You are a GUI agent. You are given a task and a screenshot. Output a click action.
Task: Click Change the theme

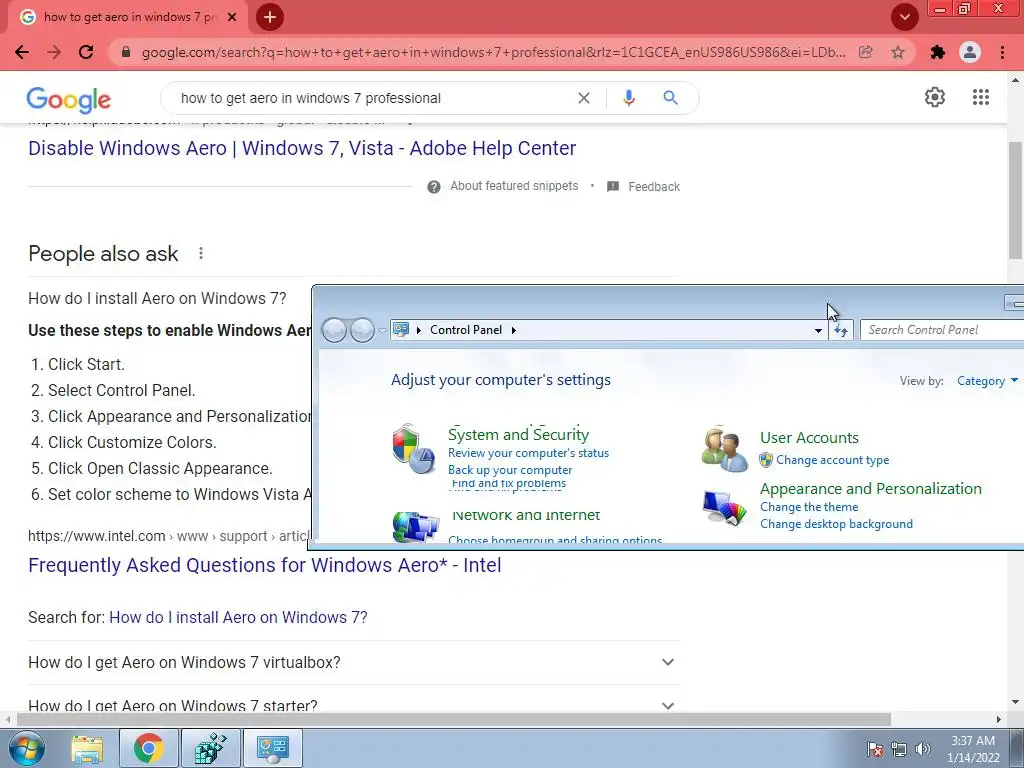(809, 507)
